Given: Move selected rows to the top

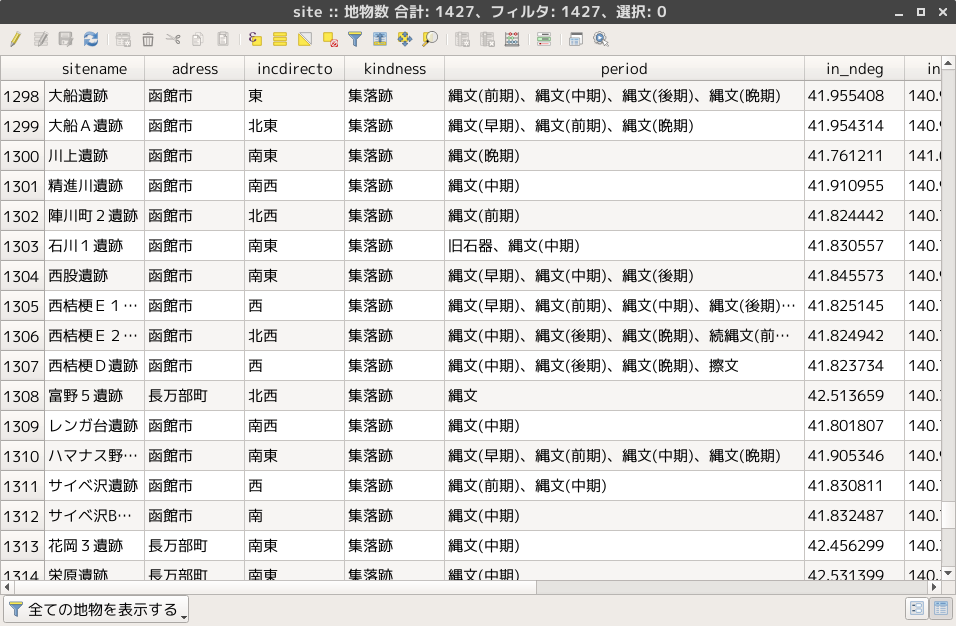Looking at the screenshot, I should pyautogui.click(x=380, y=40).
